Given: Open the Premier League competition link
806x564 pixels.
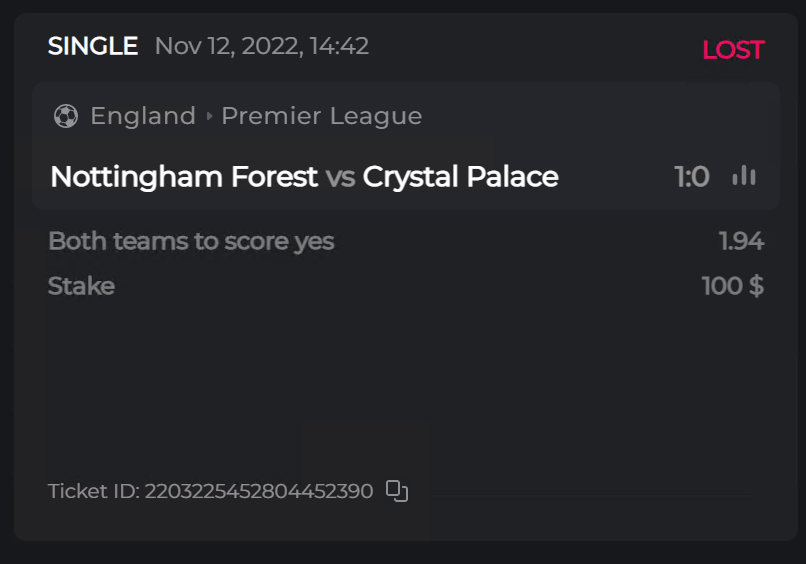Looking at the screenshot, I should point(321,116).
